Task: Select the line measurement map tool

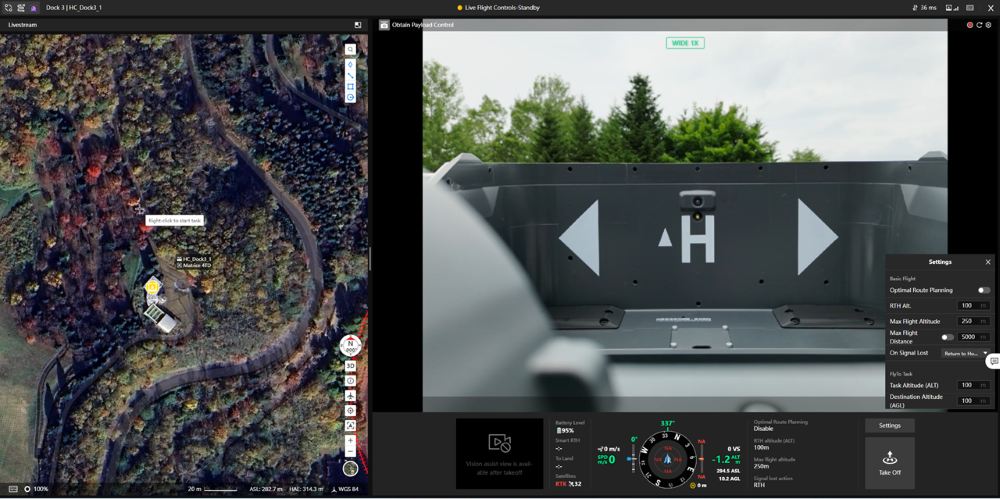Action: click(350, 76)
